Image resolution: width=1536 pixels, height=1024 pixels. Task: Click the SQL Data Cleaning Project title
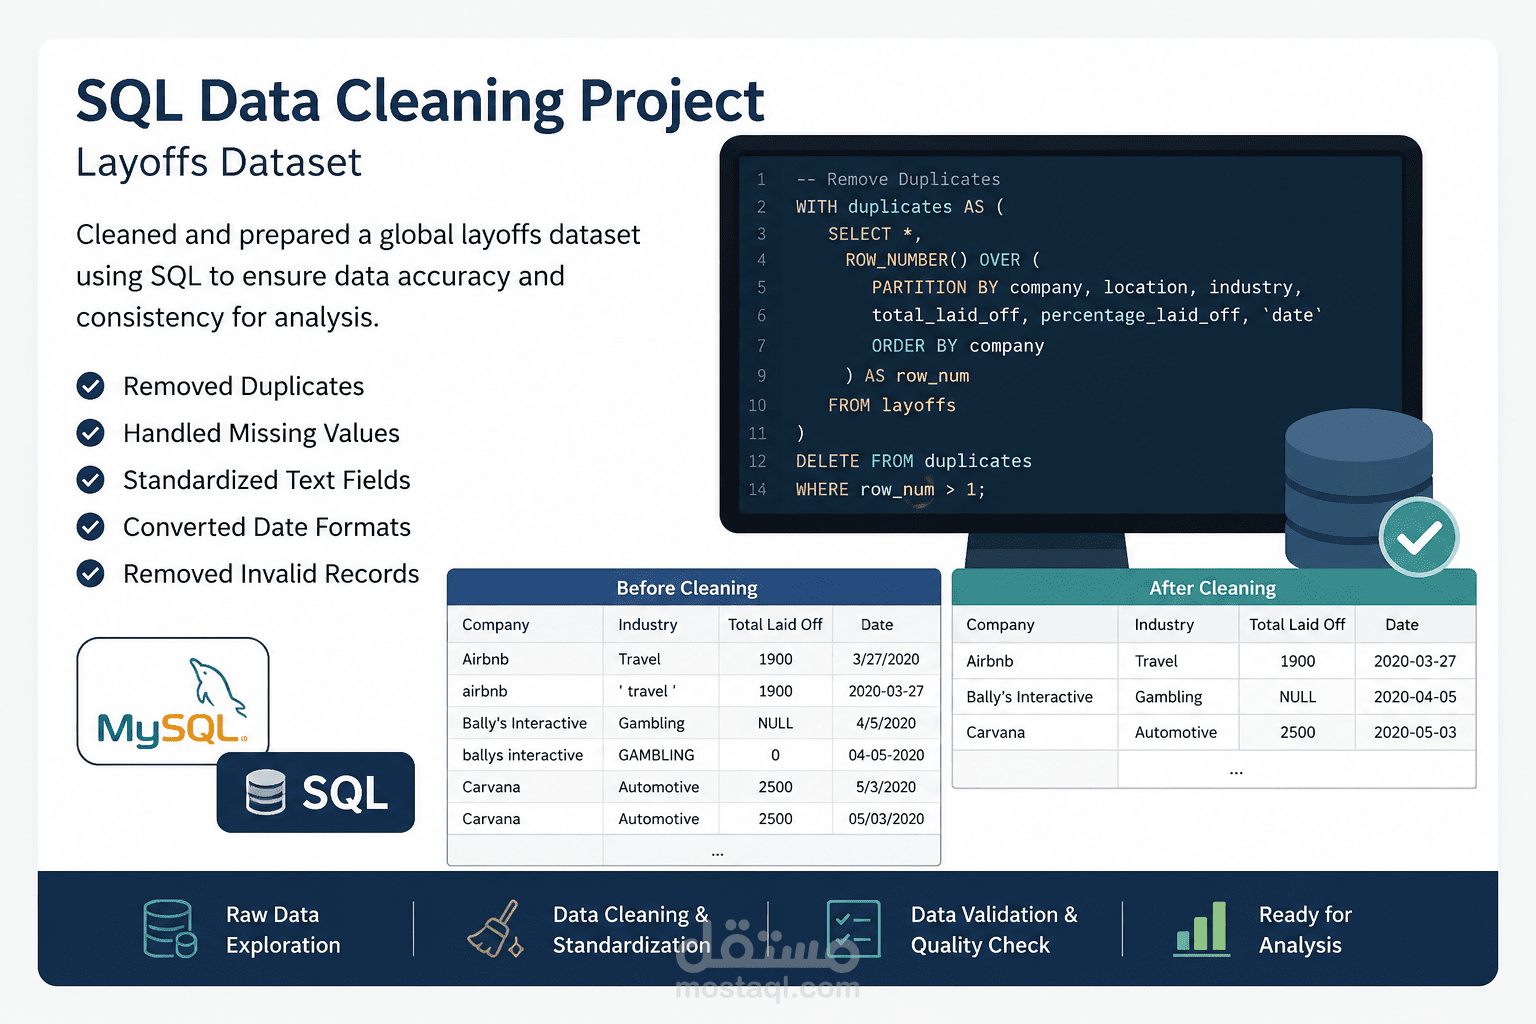420,102
